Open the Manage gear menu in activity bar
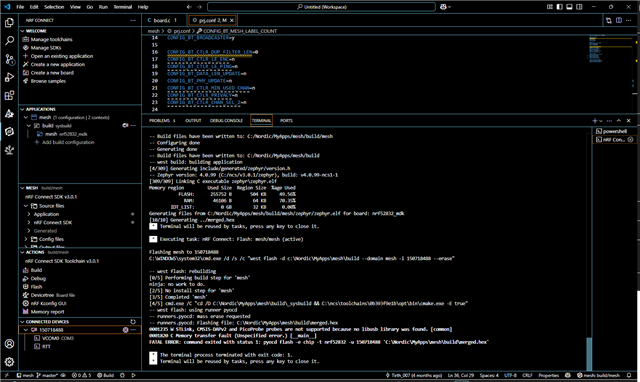Screen dimensions: 640x382 coord(9,362)
